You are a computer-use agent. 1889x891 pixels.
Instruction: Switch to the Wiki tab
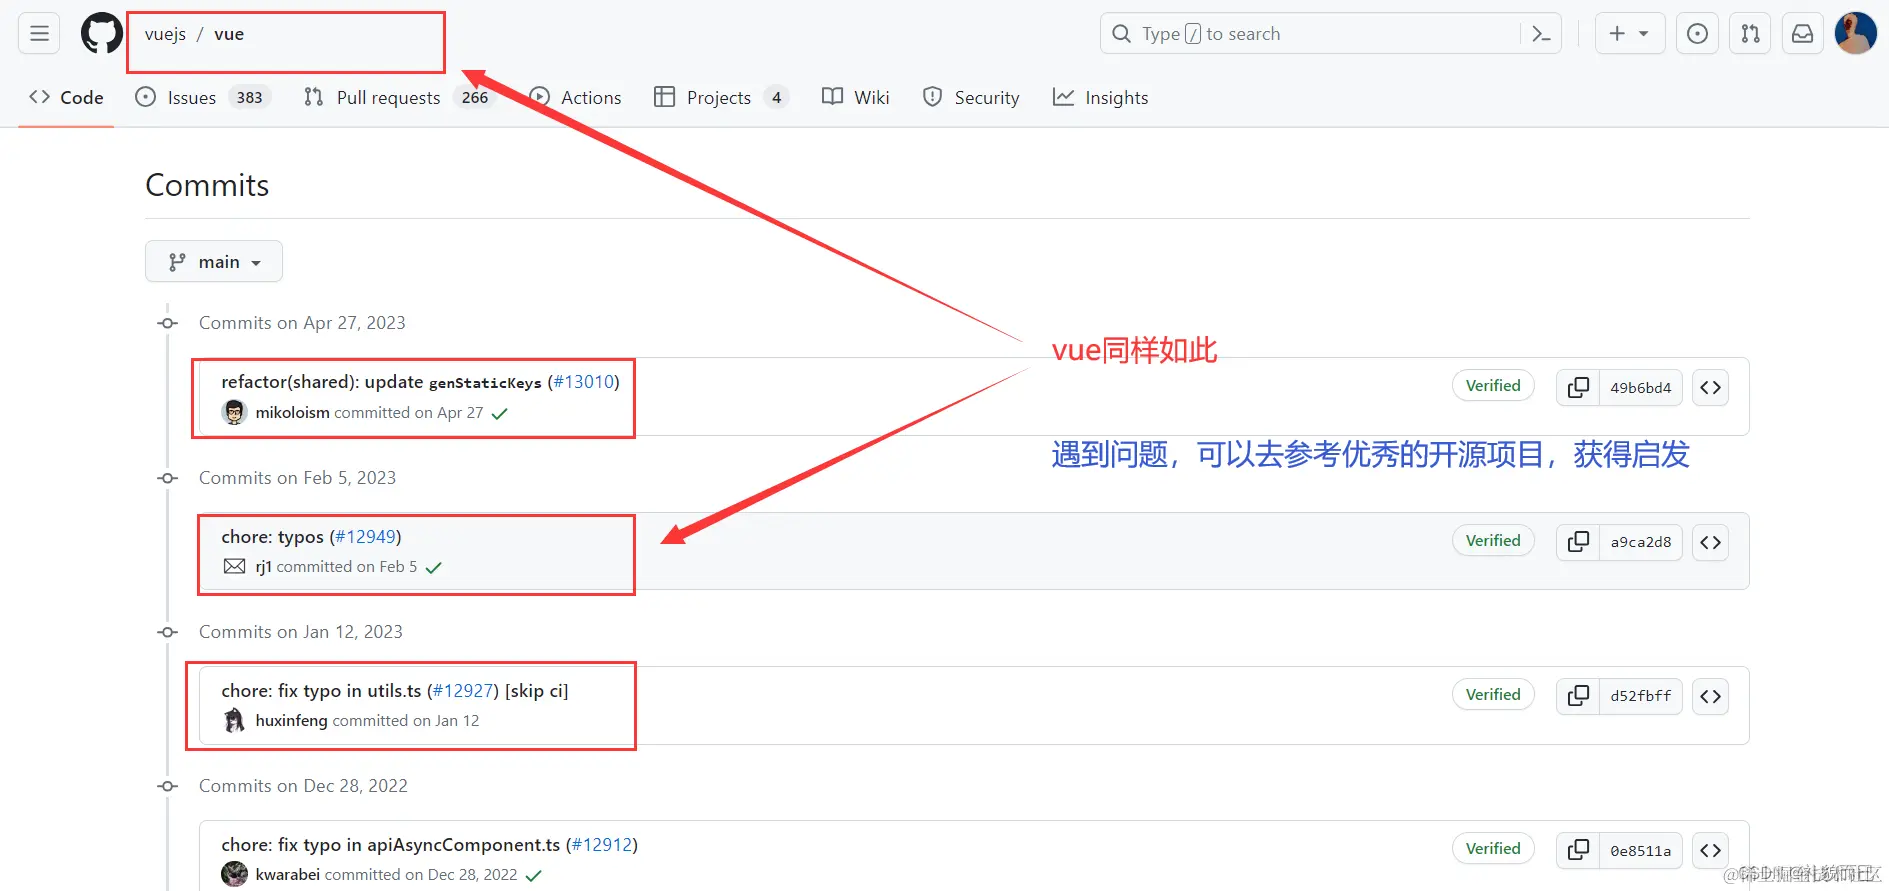[855, 97]
